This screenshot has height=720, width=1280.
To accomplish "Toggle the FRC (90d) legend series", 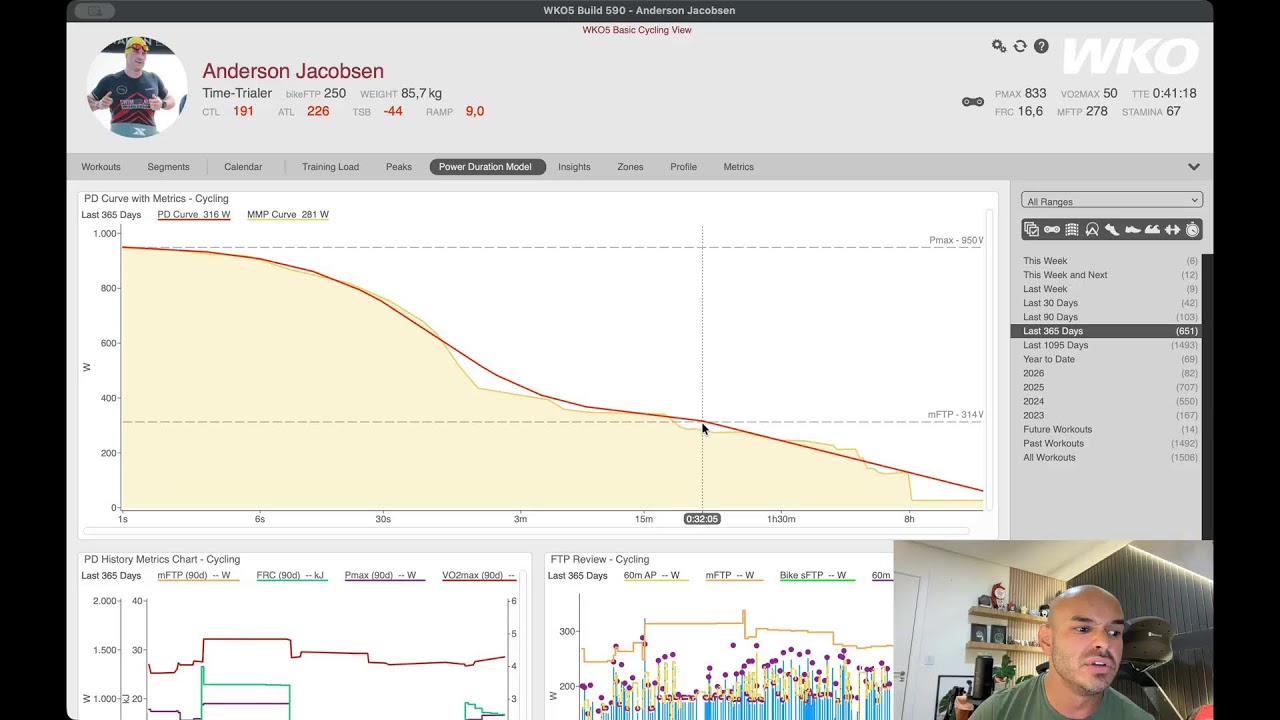I will coord(290,576).
